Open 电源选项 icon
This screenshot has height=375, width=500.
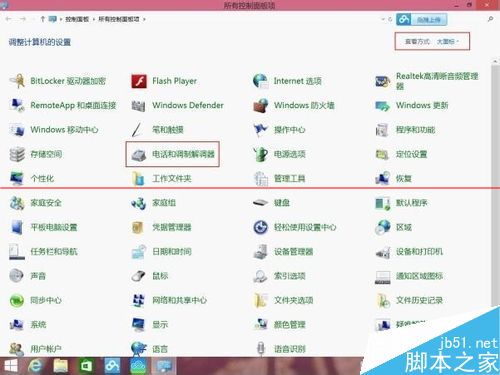click(260, 154)
